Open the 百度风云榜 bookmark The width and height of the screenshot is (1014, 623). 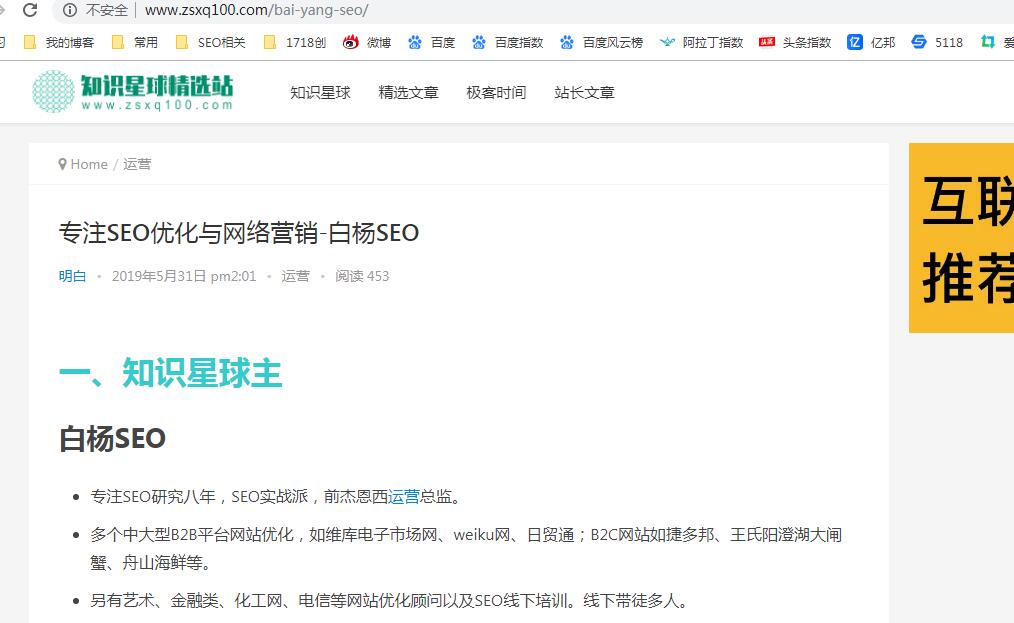[601, 42]
